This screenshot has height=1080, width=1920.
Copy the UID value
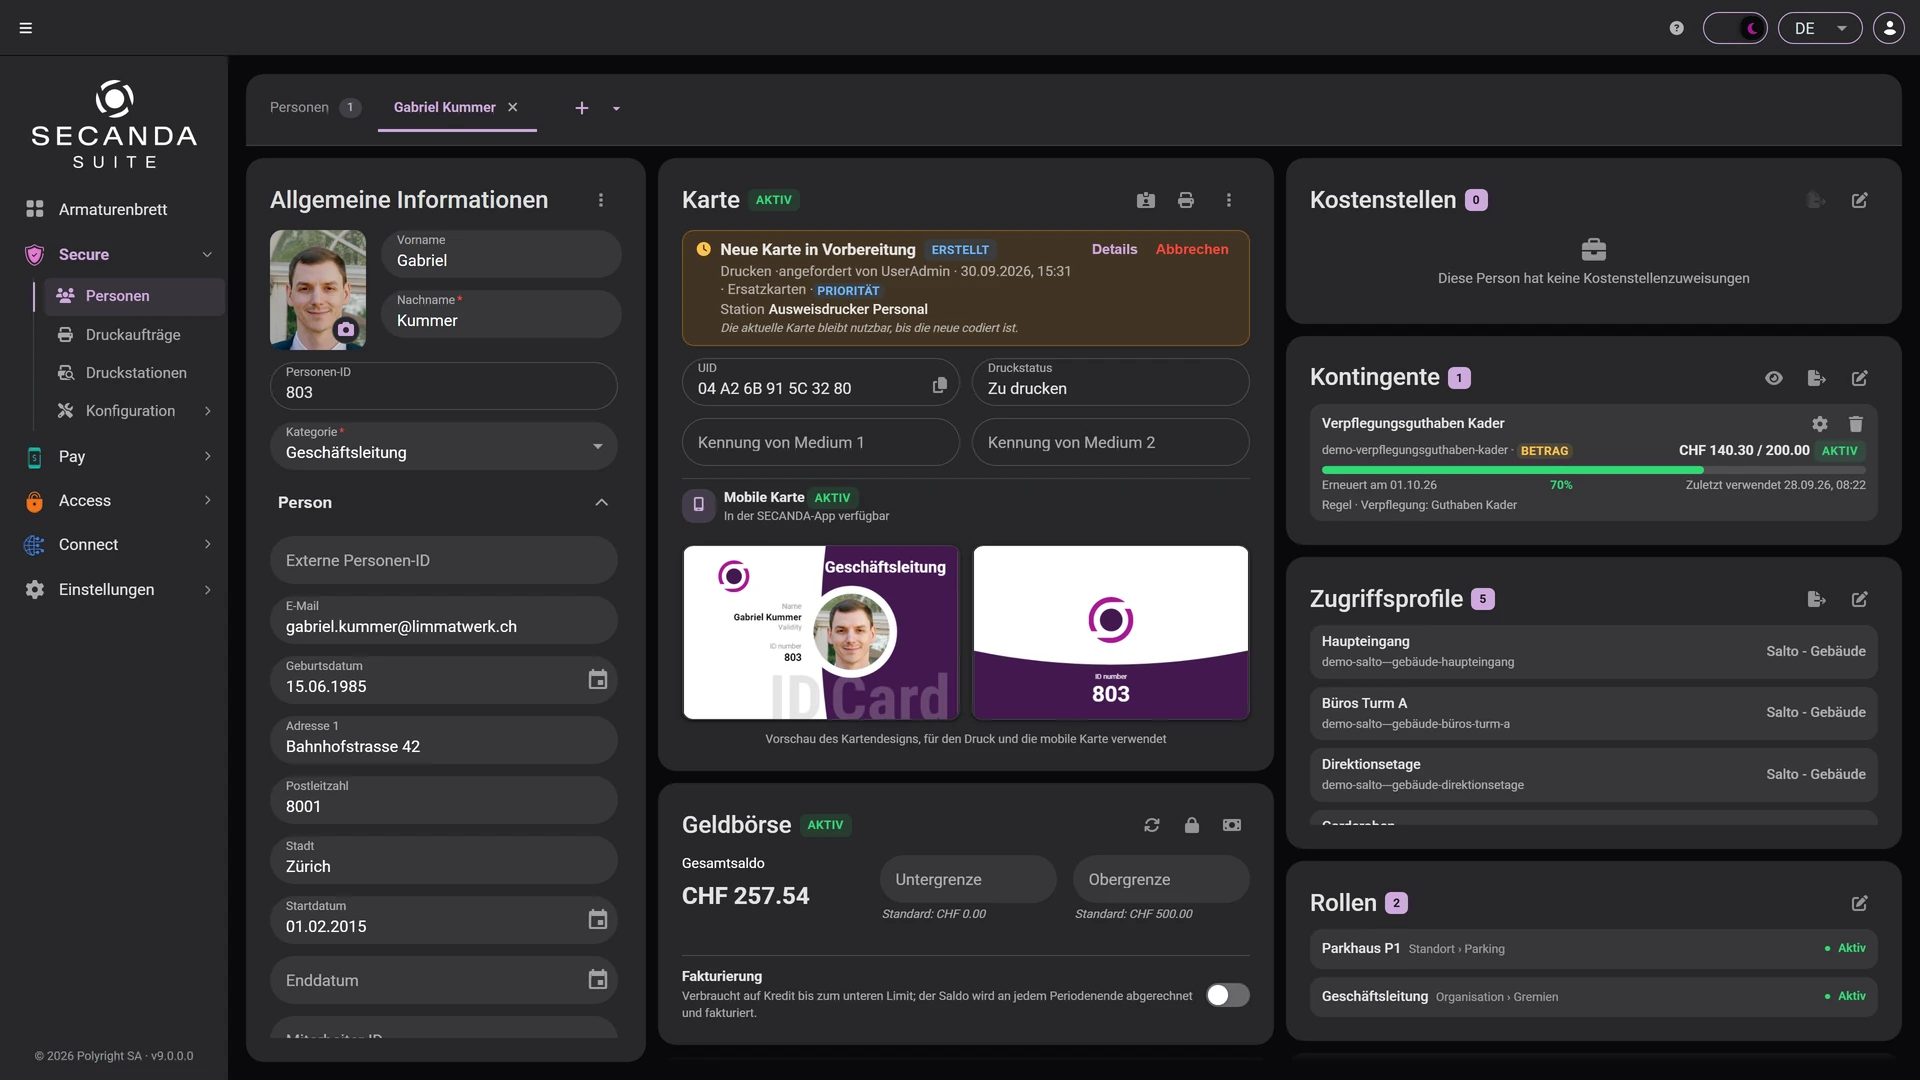pos(940,385)
